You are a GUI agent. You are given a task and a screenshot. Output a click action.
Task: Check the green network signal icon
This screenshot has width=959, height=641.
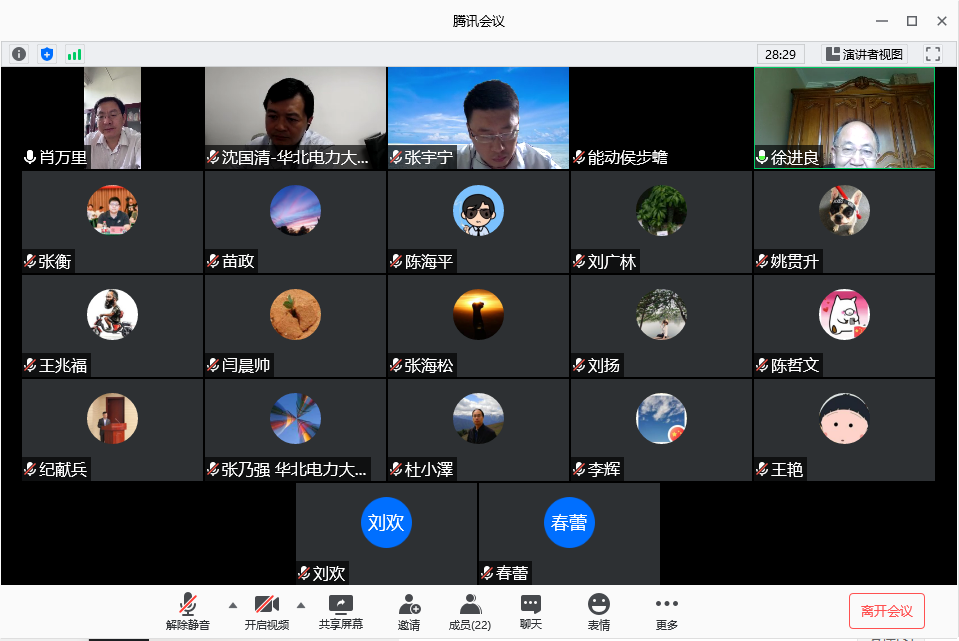click(x=74, y=54)
